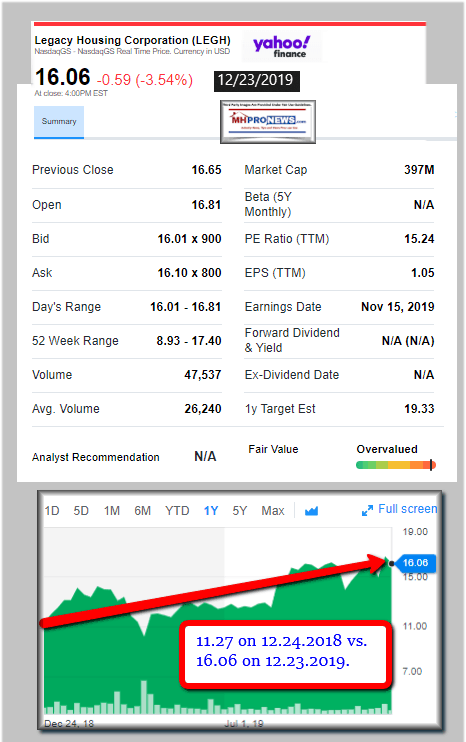This screenshot has height=742, width=466.
Task: Select the Max chart range
Action: point(273,511)
